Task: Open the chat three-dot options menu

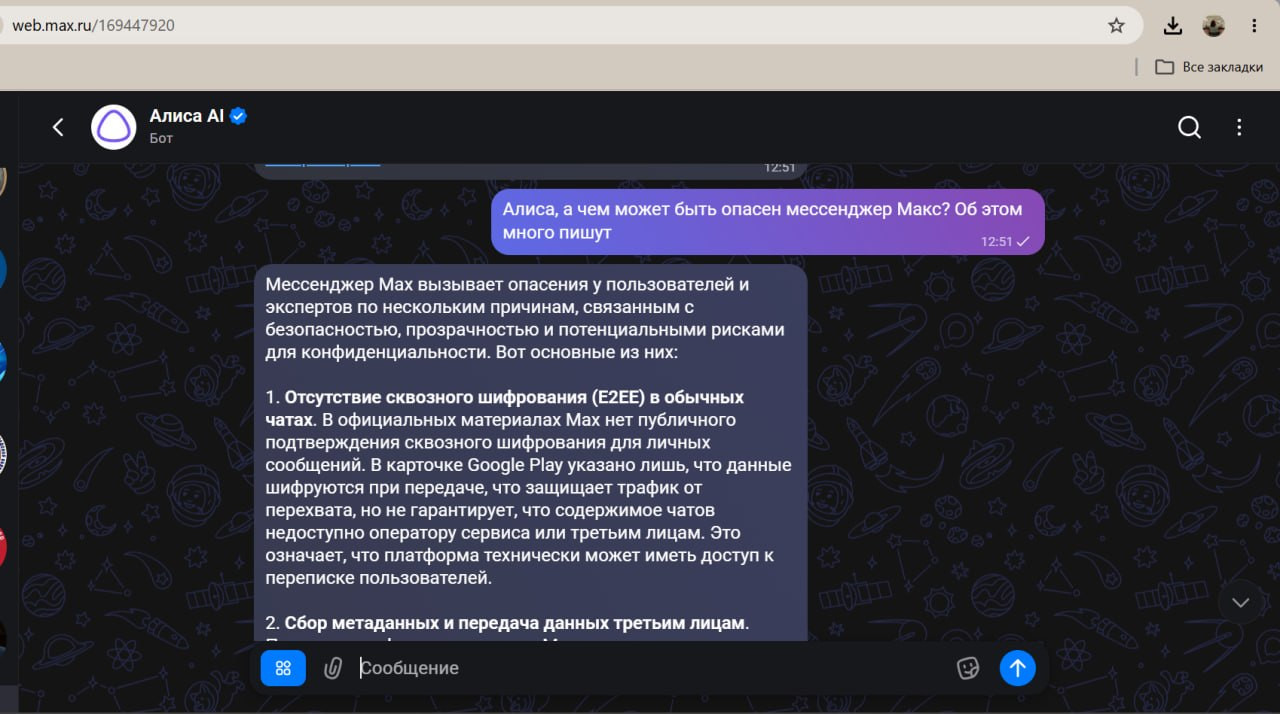Action: point(1239,127)
